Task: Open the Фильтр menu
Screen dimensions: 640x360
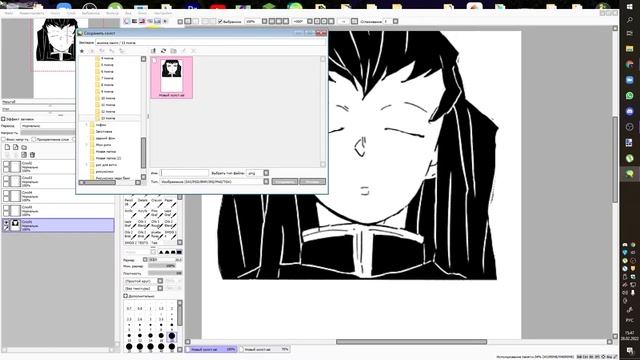Action: tap(112, 13)
